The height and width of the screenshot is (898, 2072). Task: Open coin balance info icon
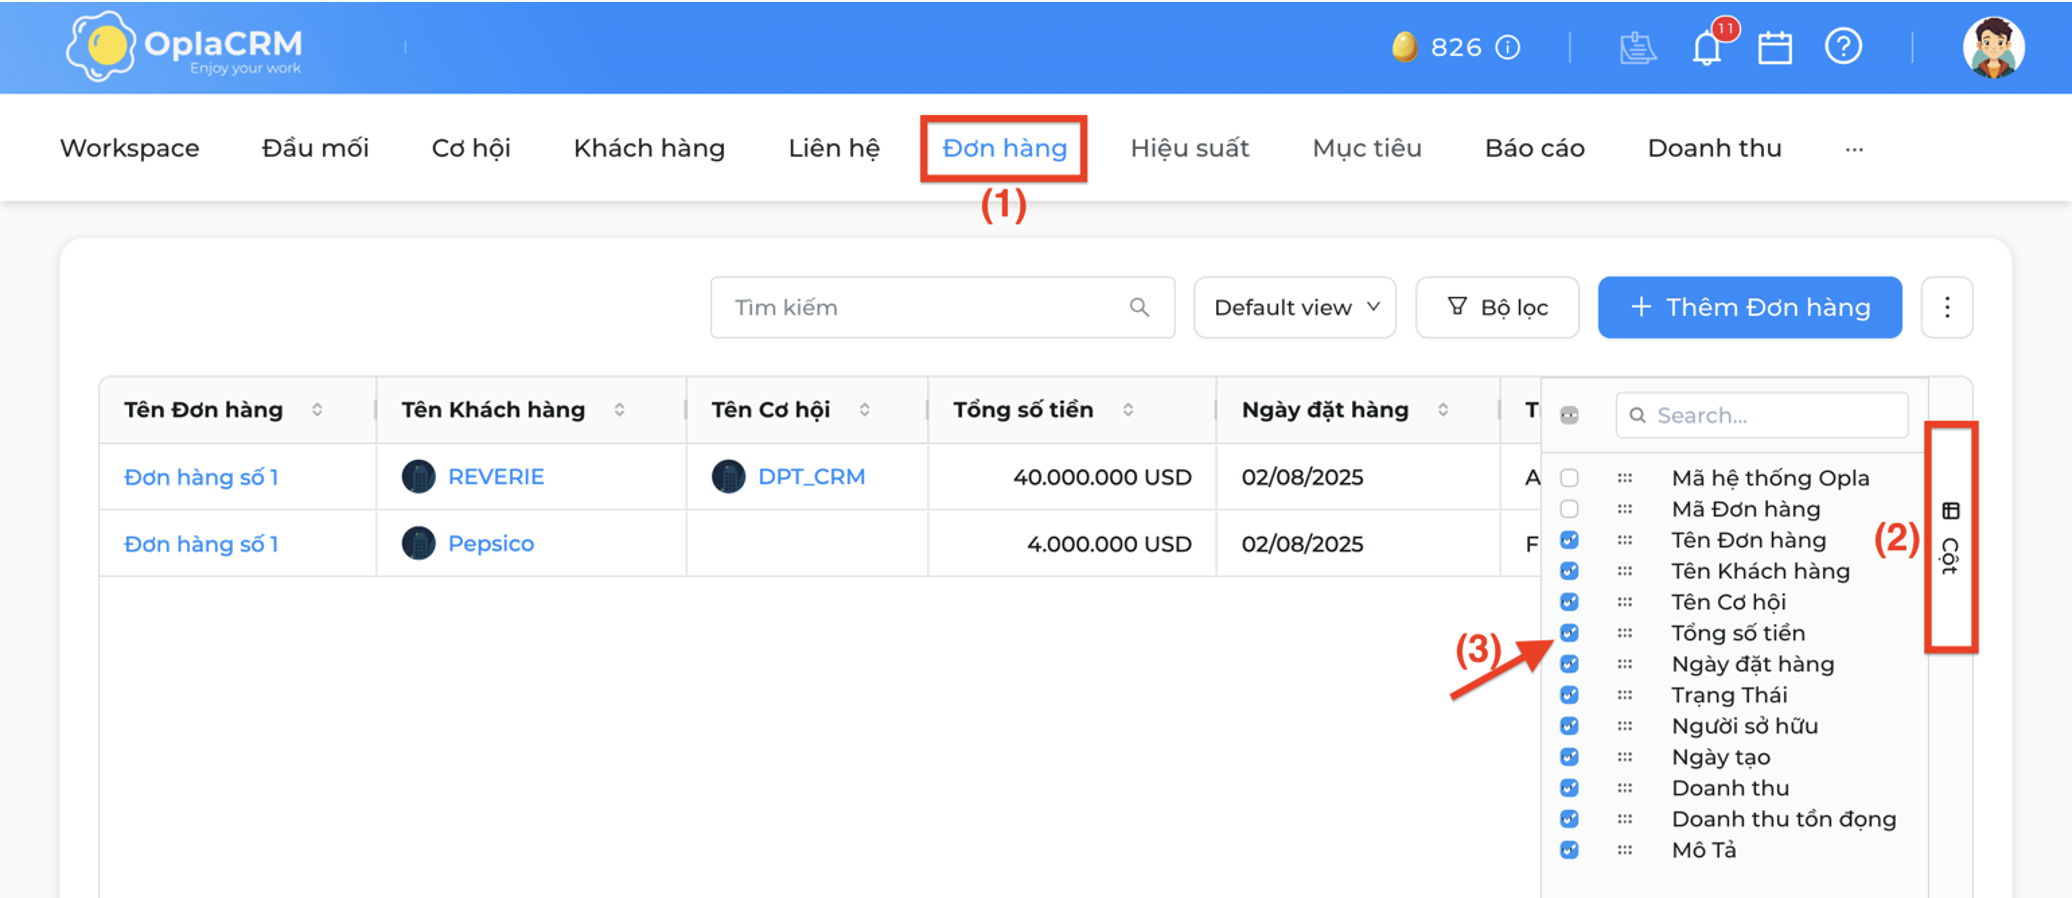pos(1508,47)
